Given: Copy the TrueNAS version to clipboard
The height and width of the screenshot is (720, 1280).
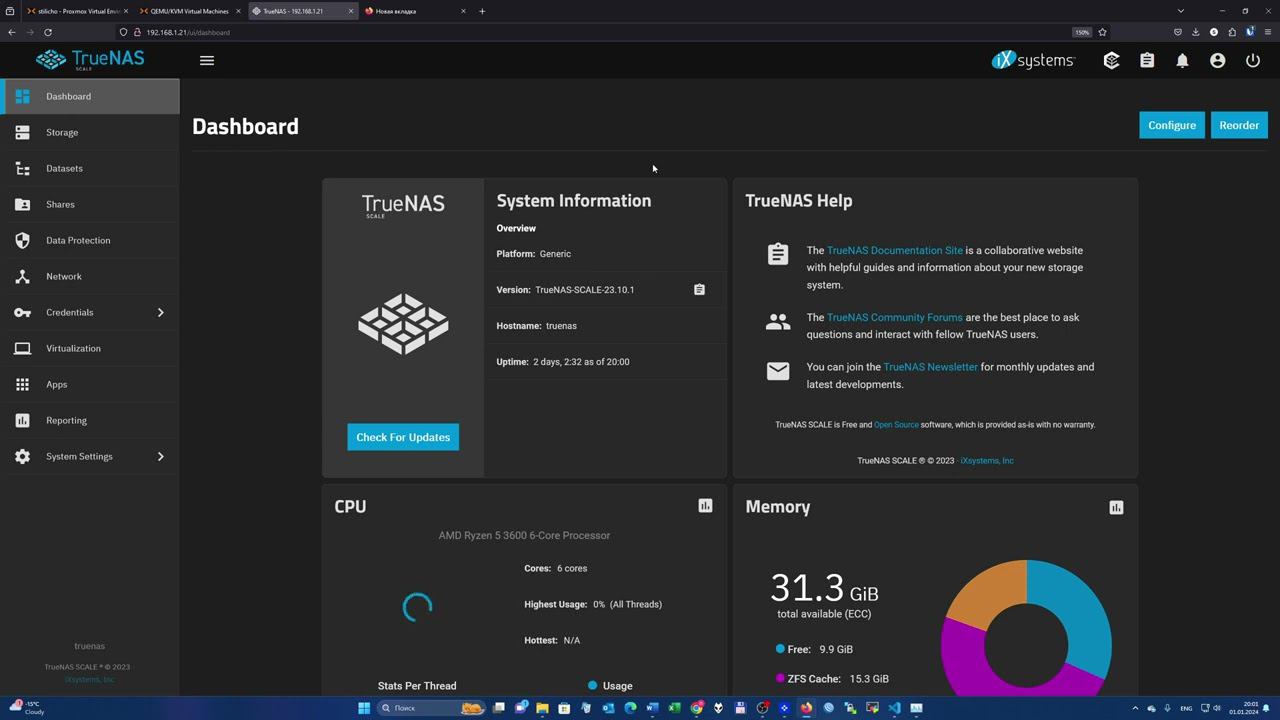Looking at the screenshot, I should pyautogui.click(x=699, y=290).
